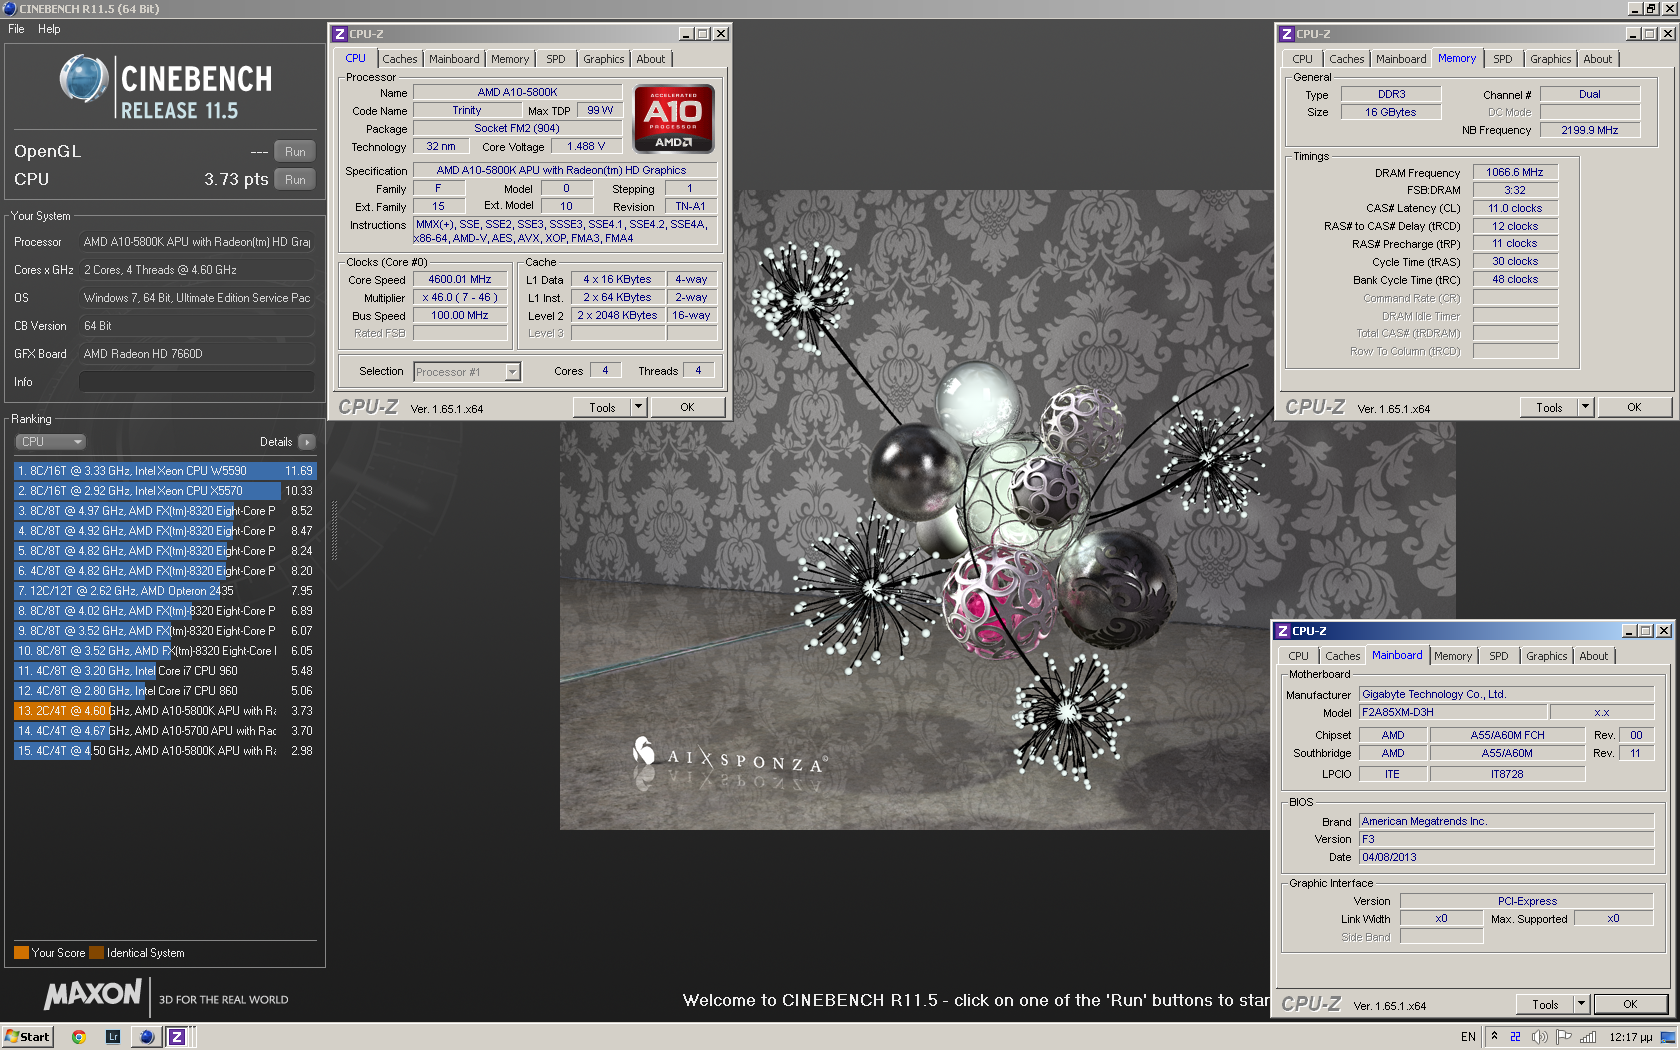This screenshot has height=1050, width=1680.
Task: Select SPD tab in the Memory CPU-Z window
Action: tap(1503, 59)
